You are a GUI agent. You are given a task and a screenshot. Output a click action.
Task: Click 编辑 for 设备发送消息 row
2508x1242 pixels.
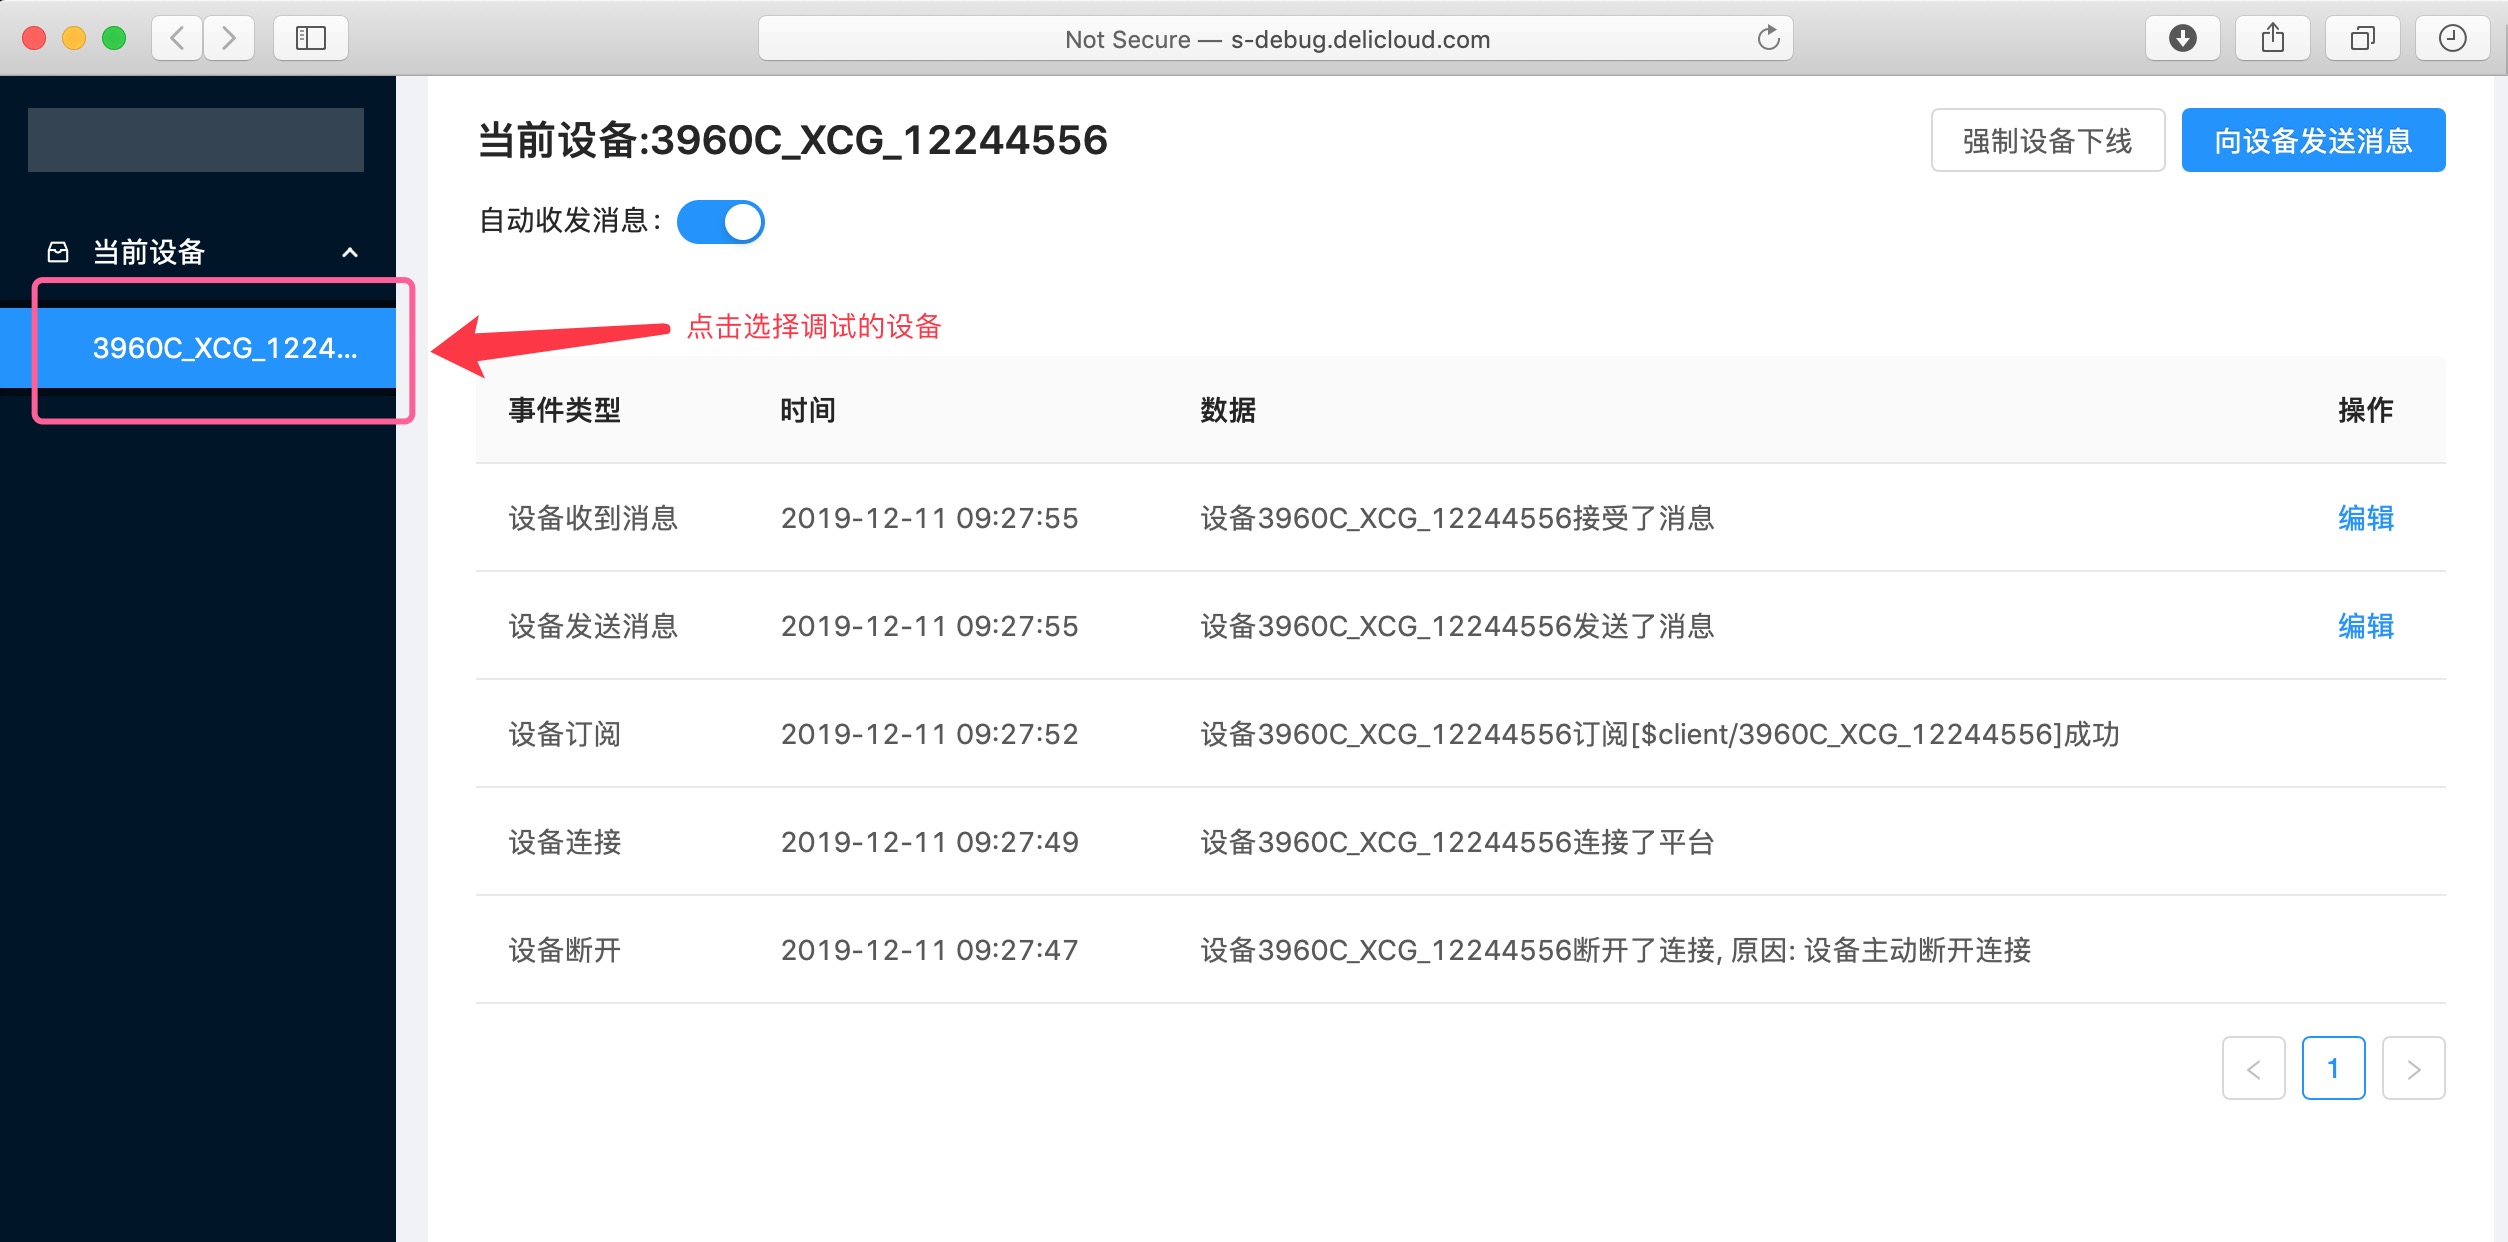2365,626
